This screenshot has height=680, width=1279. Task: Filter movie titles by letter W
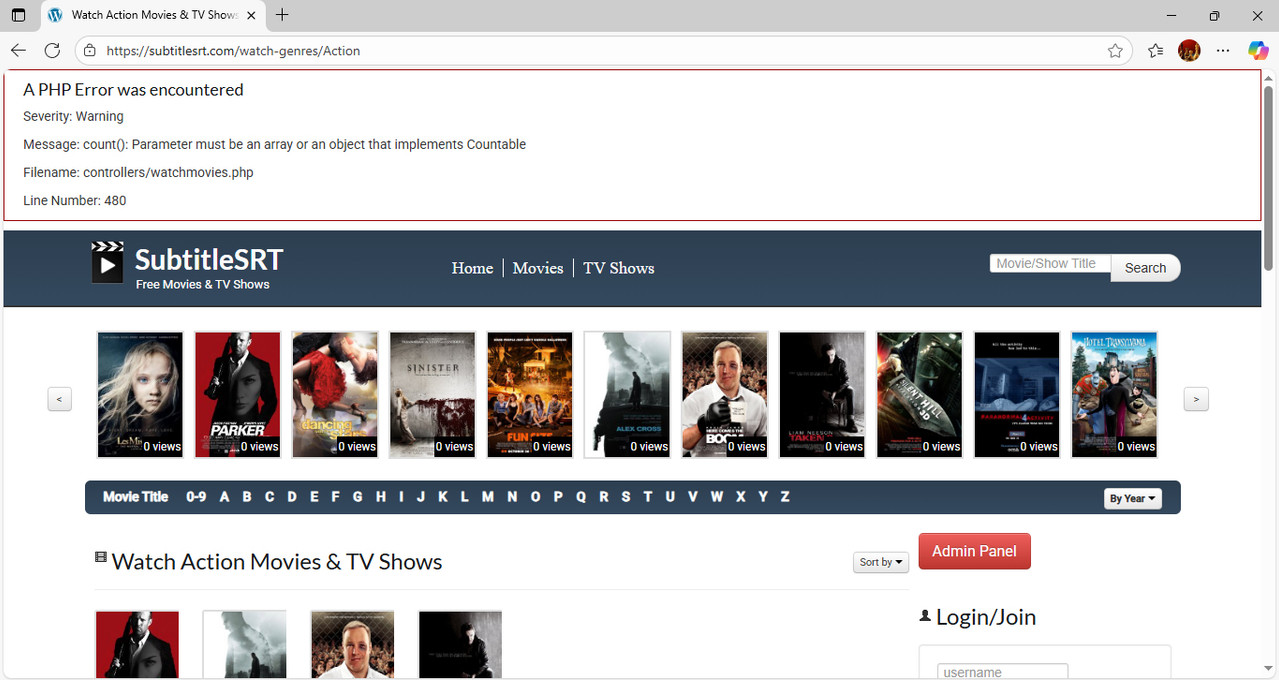click(x=717, y=497)
